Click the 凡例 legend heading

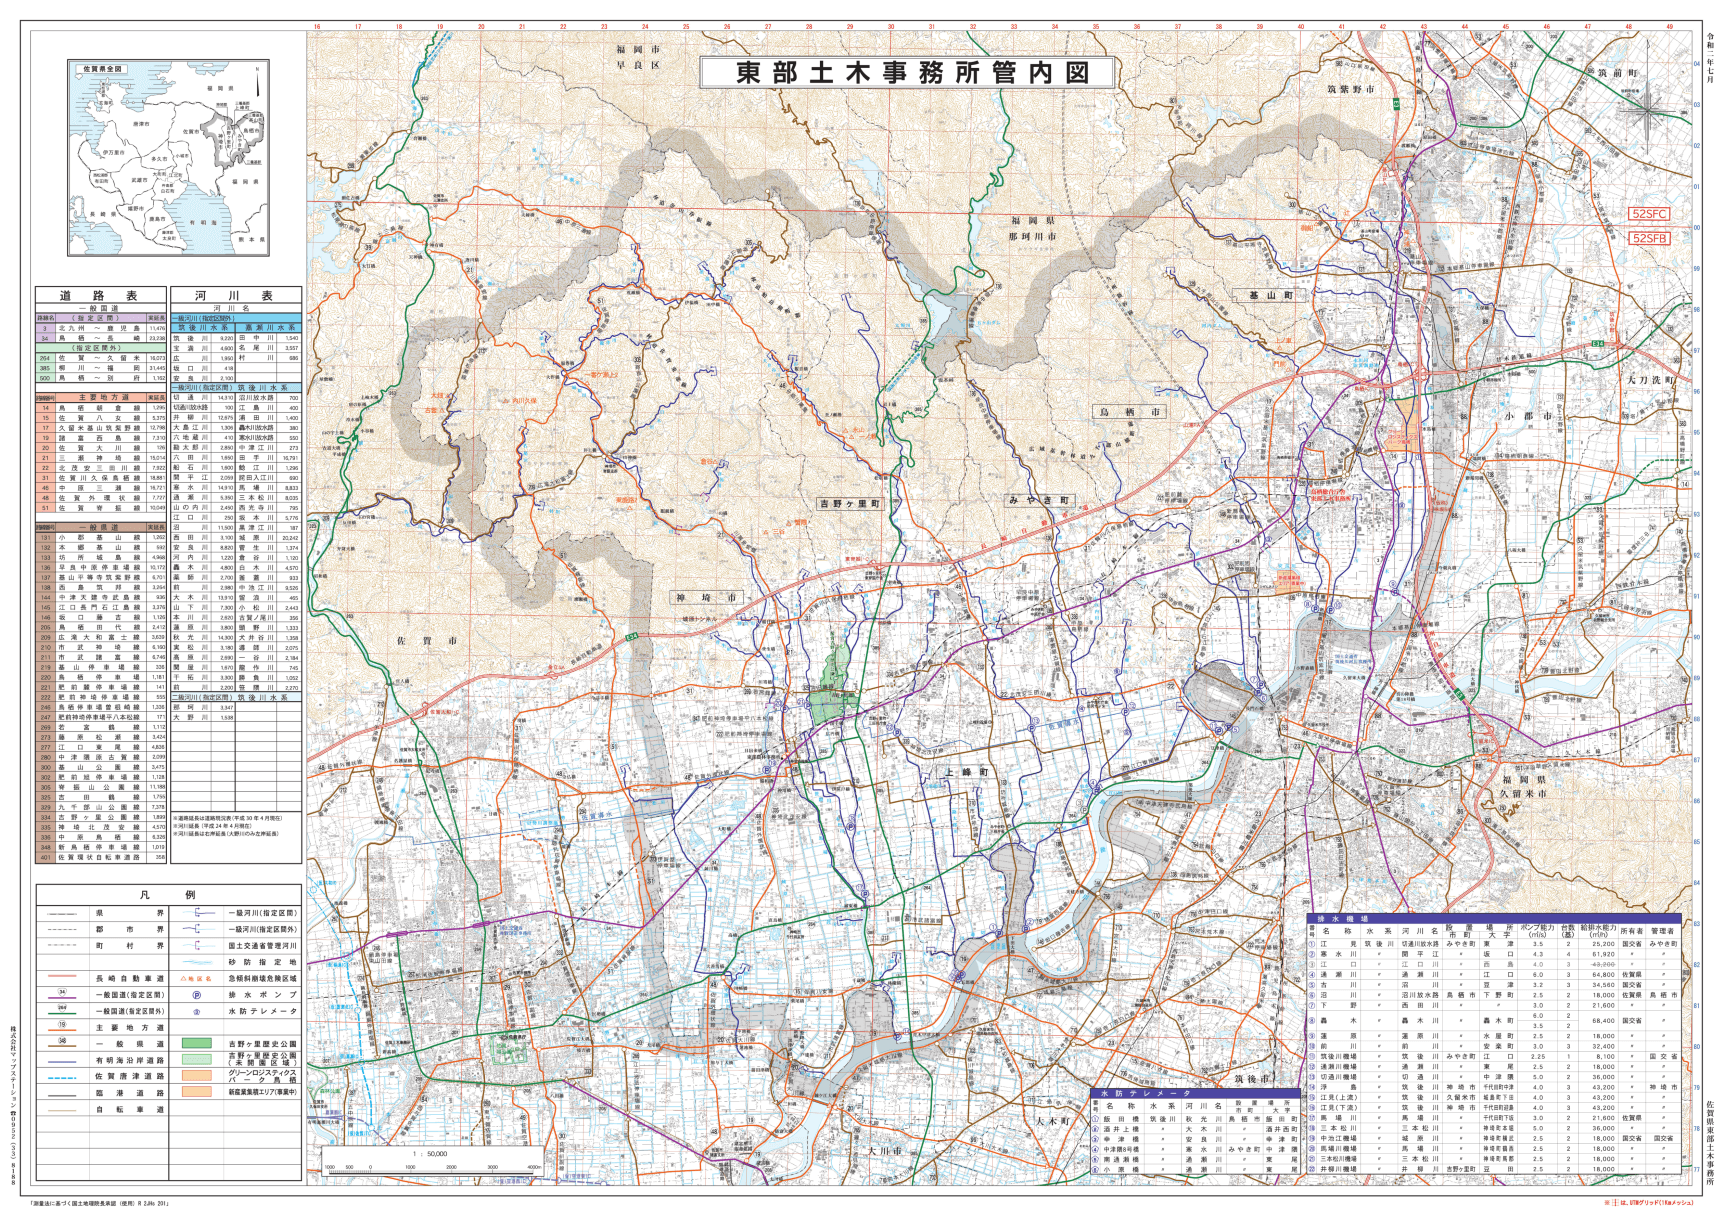(168, 895)
